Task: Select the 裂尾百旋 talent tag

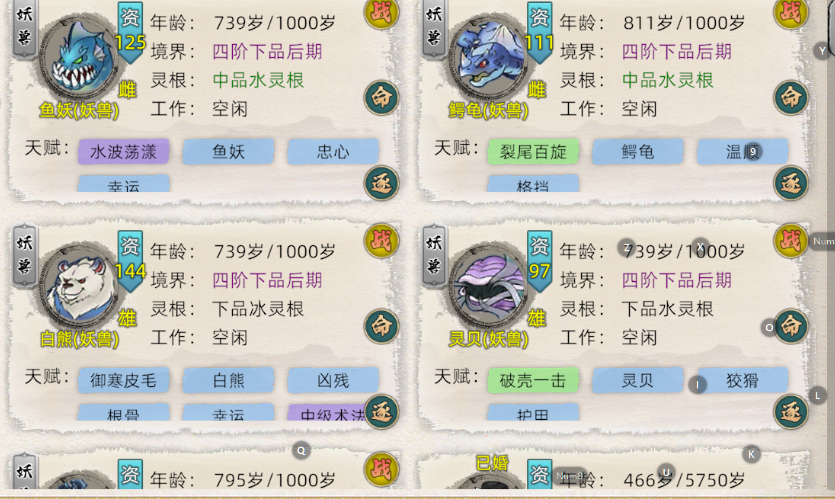Action: [533, 152]
